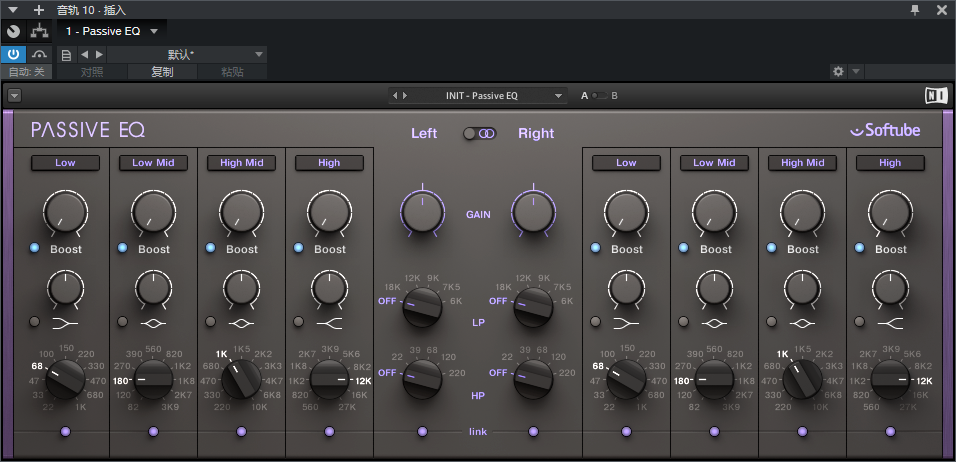Click the routing/sidechain icon
Screen dimensions: 956x462
pyautogui.click(x=39, y=31)
